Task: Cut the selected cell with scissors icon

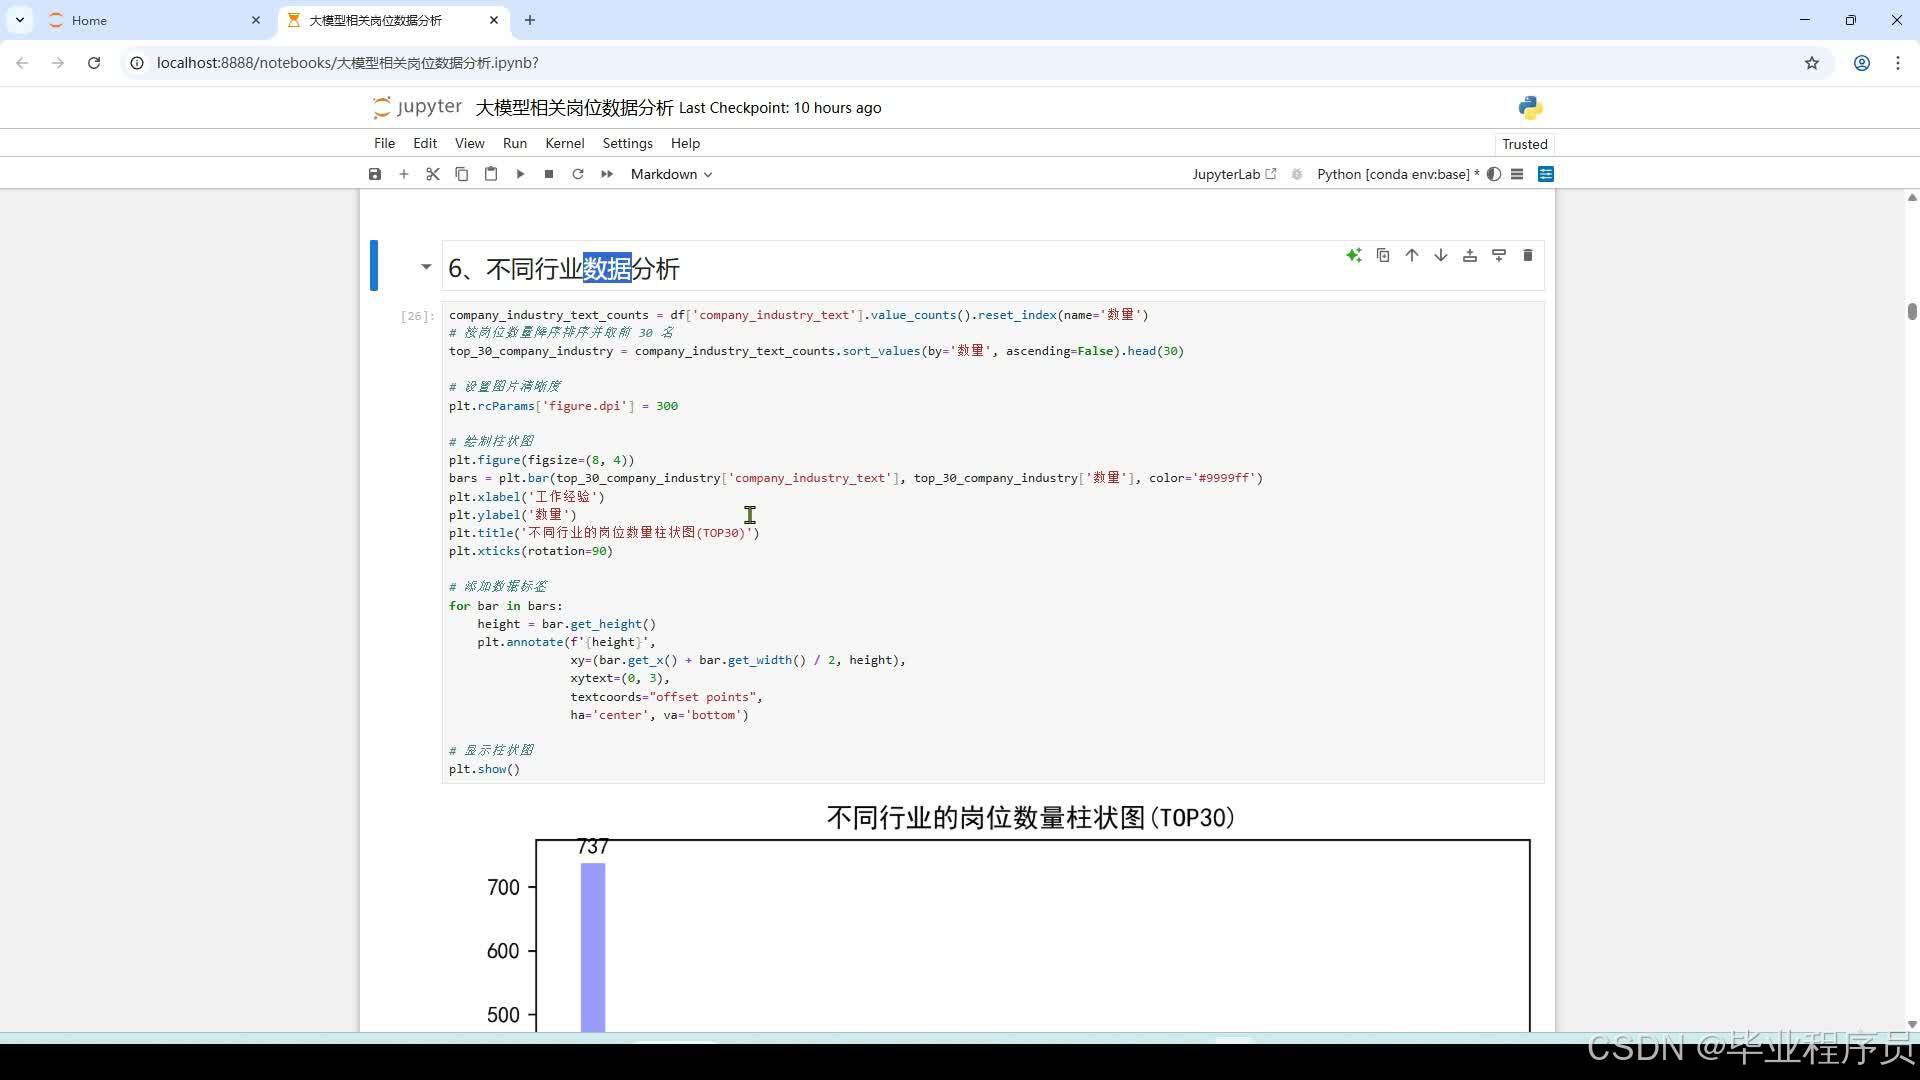Action: pos(433,174)
